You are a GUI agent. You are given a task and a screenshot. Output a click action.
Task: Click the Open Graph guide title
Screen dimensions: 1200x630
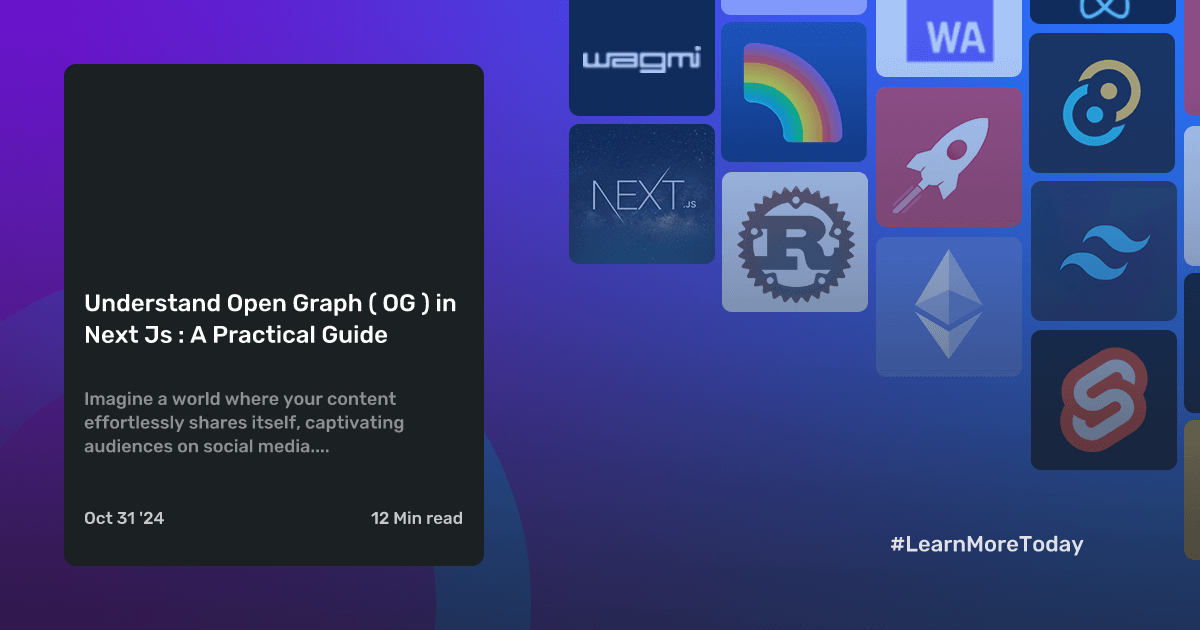tap(271, 319)
